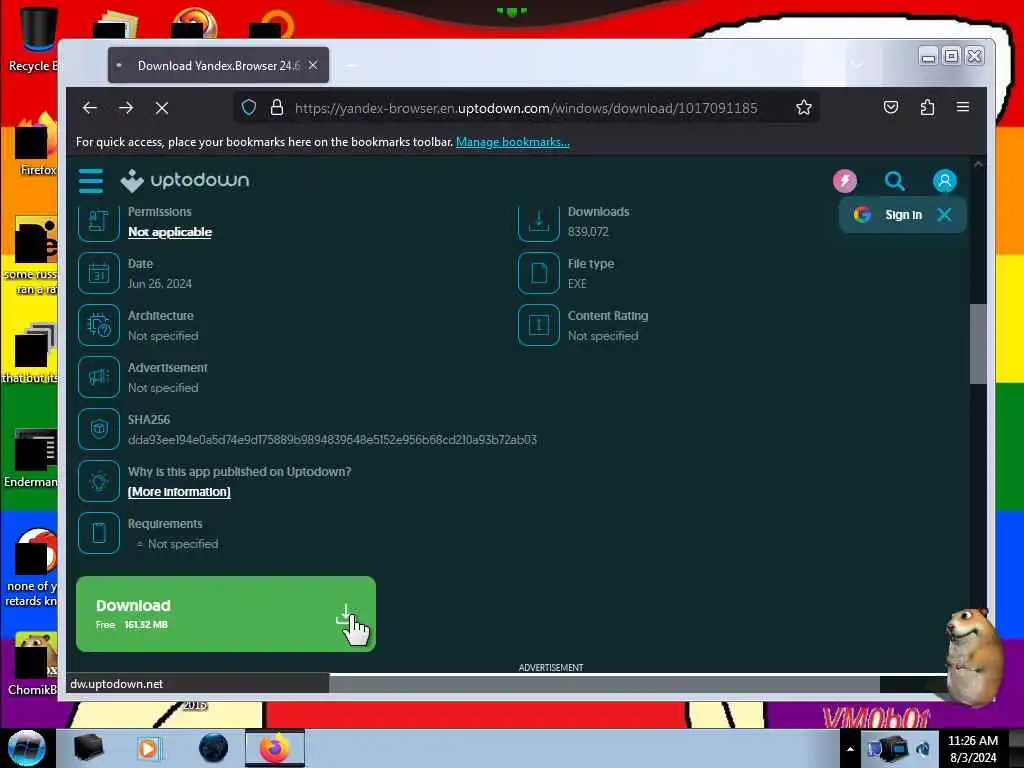This screenshot has height=768, width=1024.
Task: Open the dark globe taskbar icon
Action: click(213, 748)
